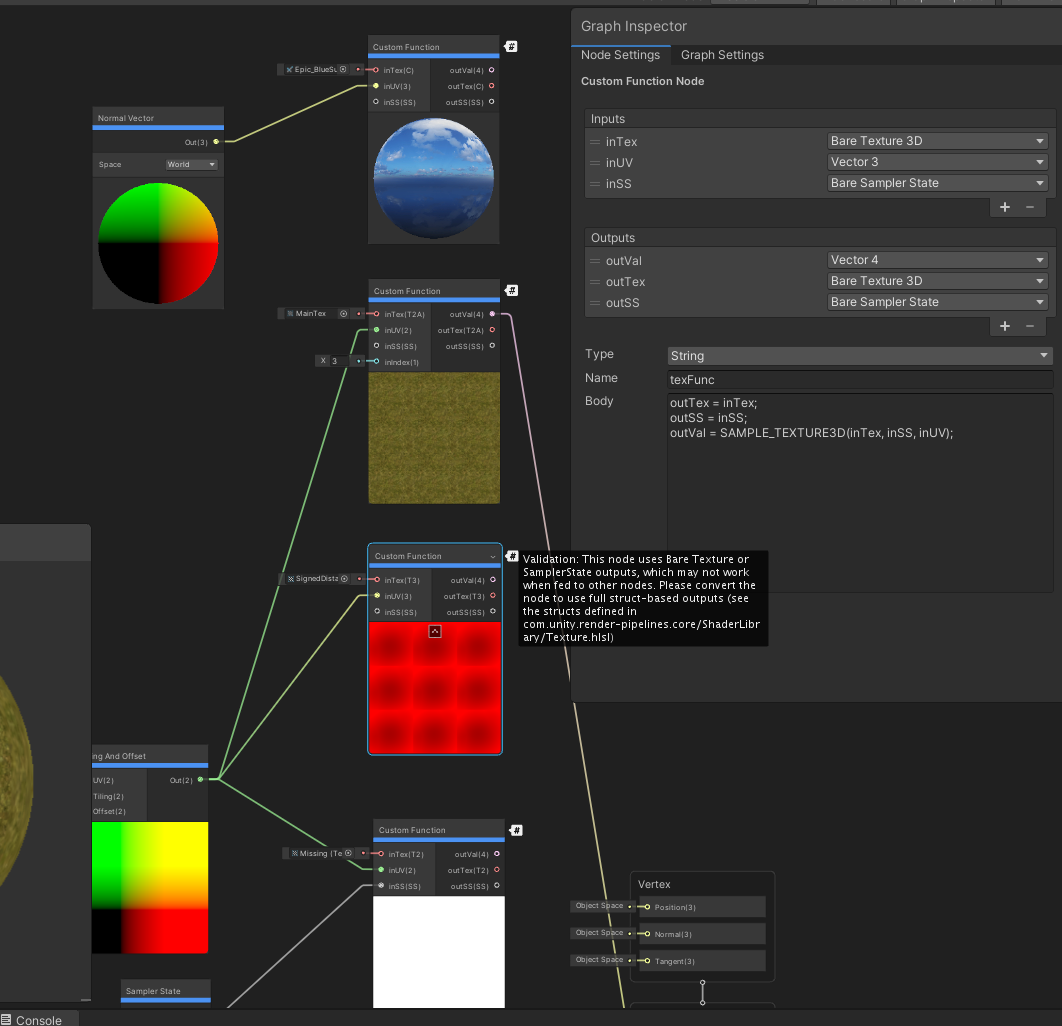
Task: Open the outVal Vector 4 type dropdown
Action: (937, 260)
